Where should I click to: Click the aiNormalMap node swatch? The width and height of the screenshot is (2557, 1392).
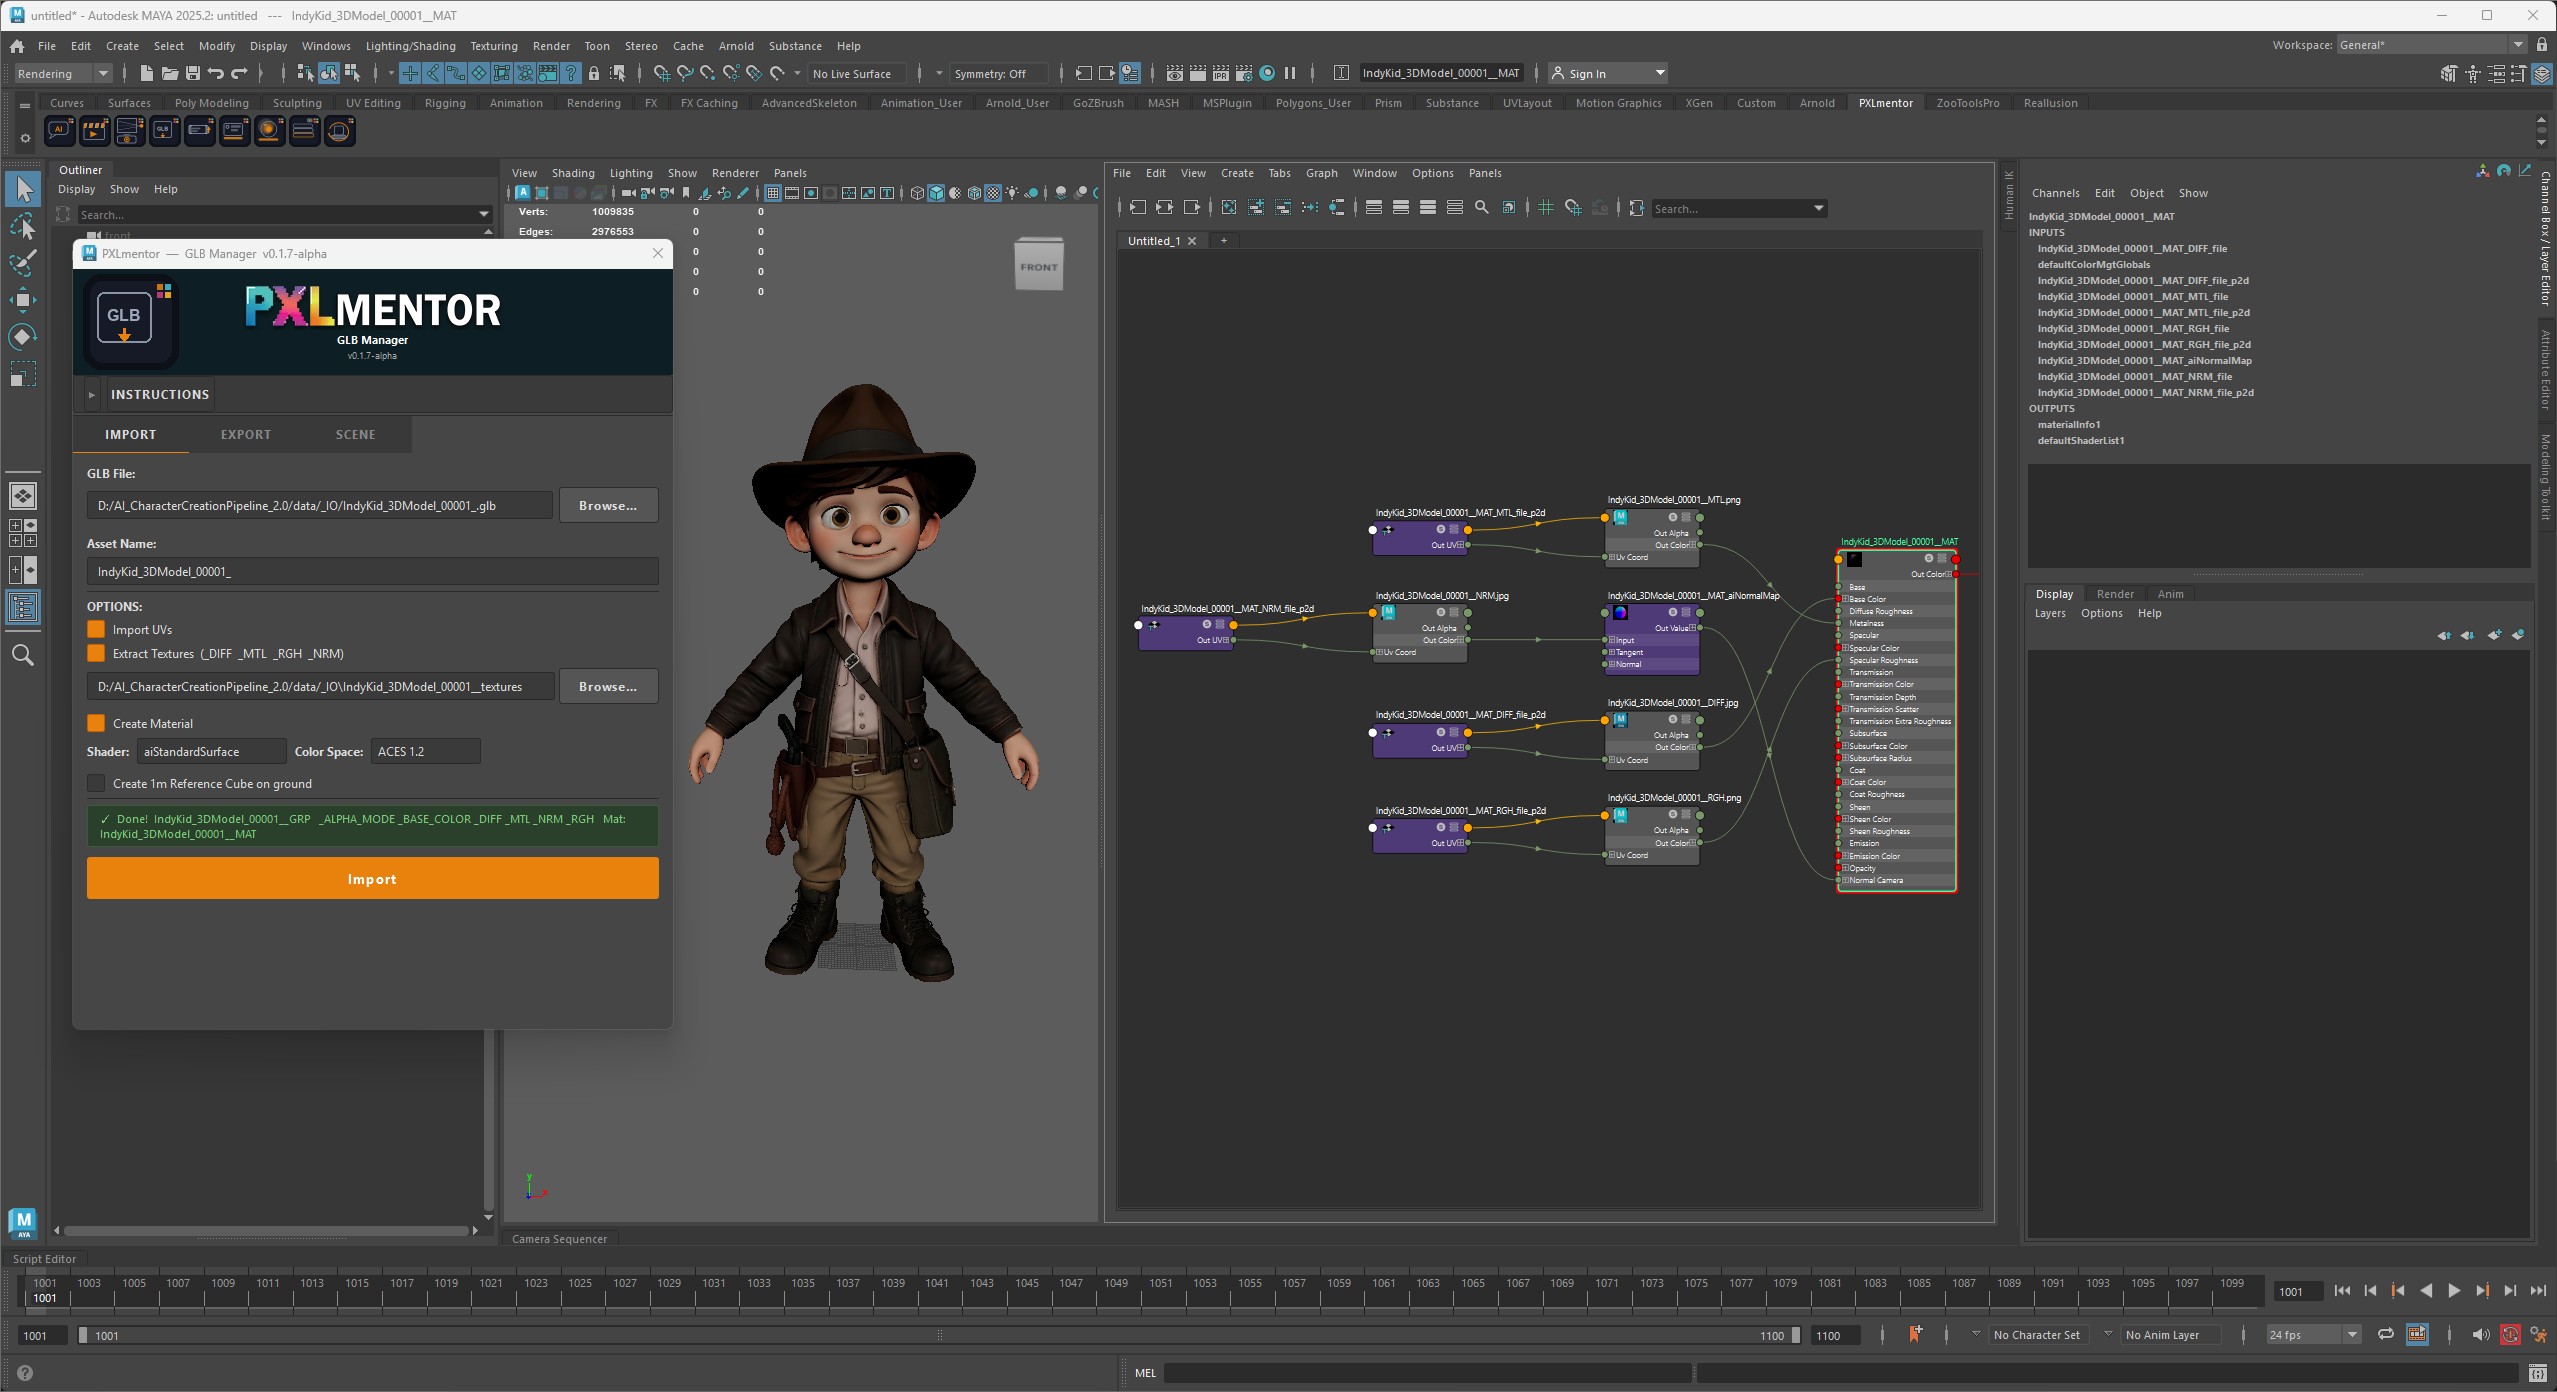tap(1620, 612)
